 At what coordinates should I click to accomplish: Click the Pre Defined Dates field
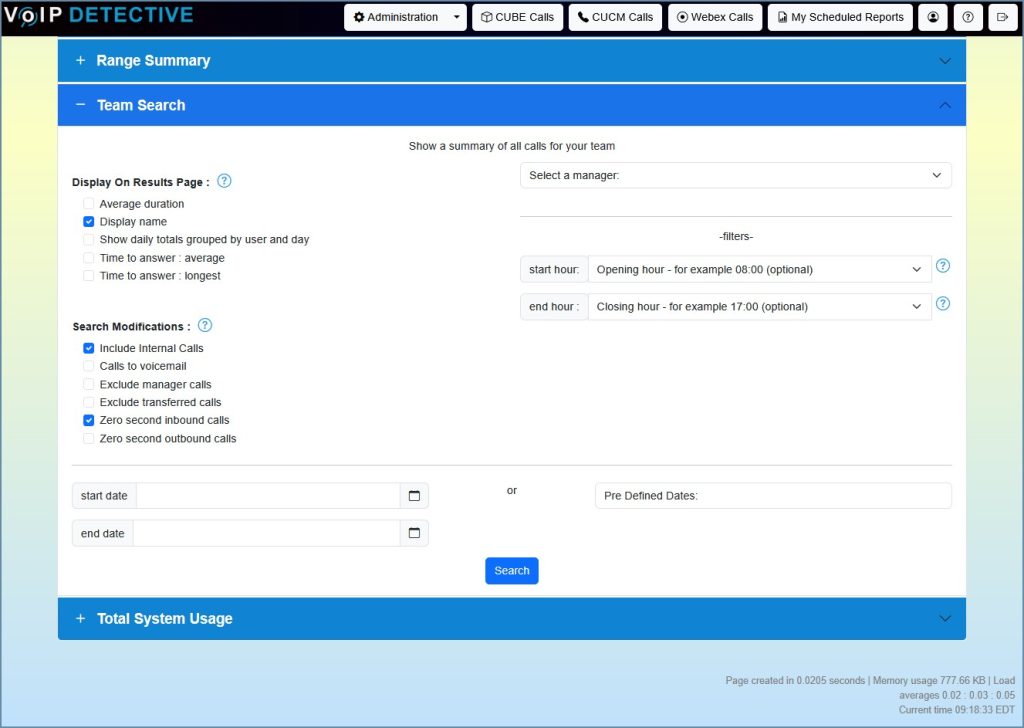point(773,496)
